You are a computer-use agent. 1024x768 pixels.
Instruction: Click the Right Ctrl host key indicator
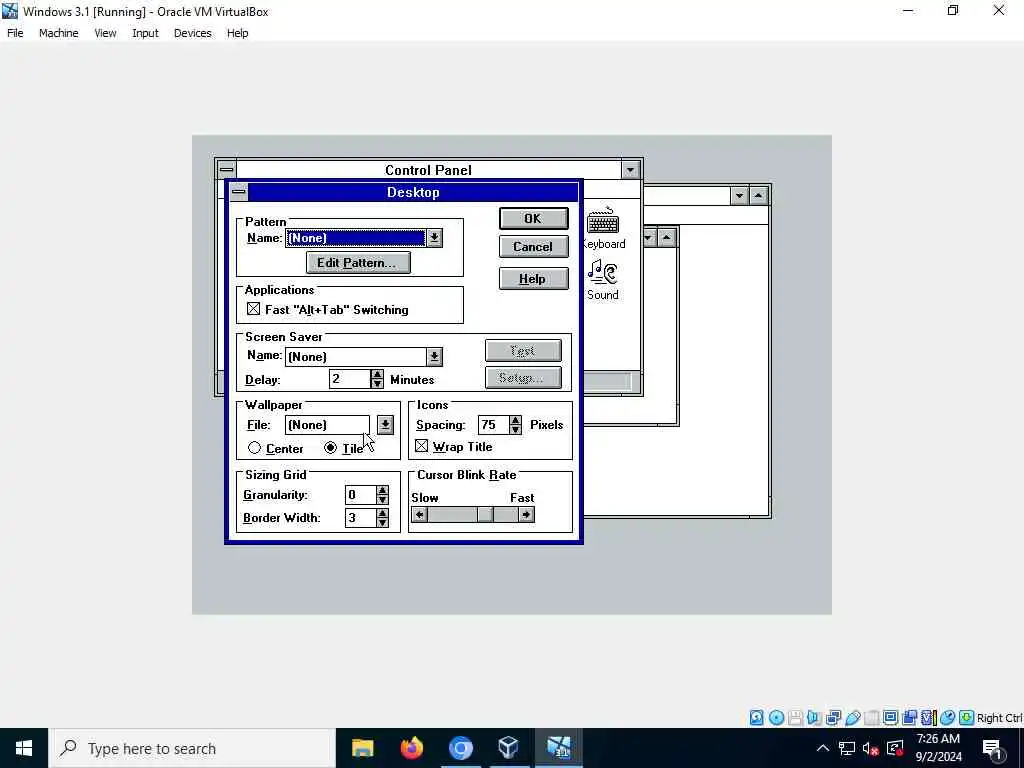(999, 718)
